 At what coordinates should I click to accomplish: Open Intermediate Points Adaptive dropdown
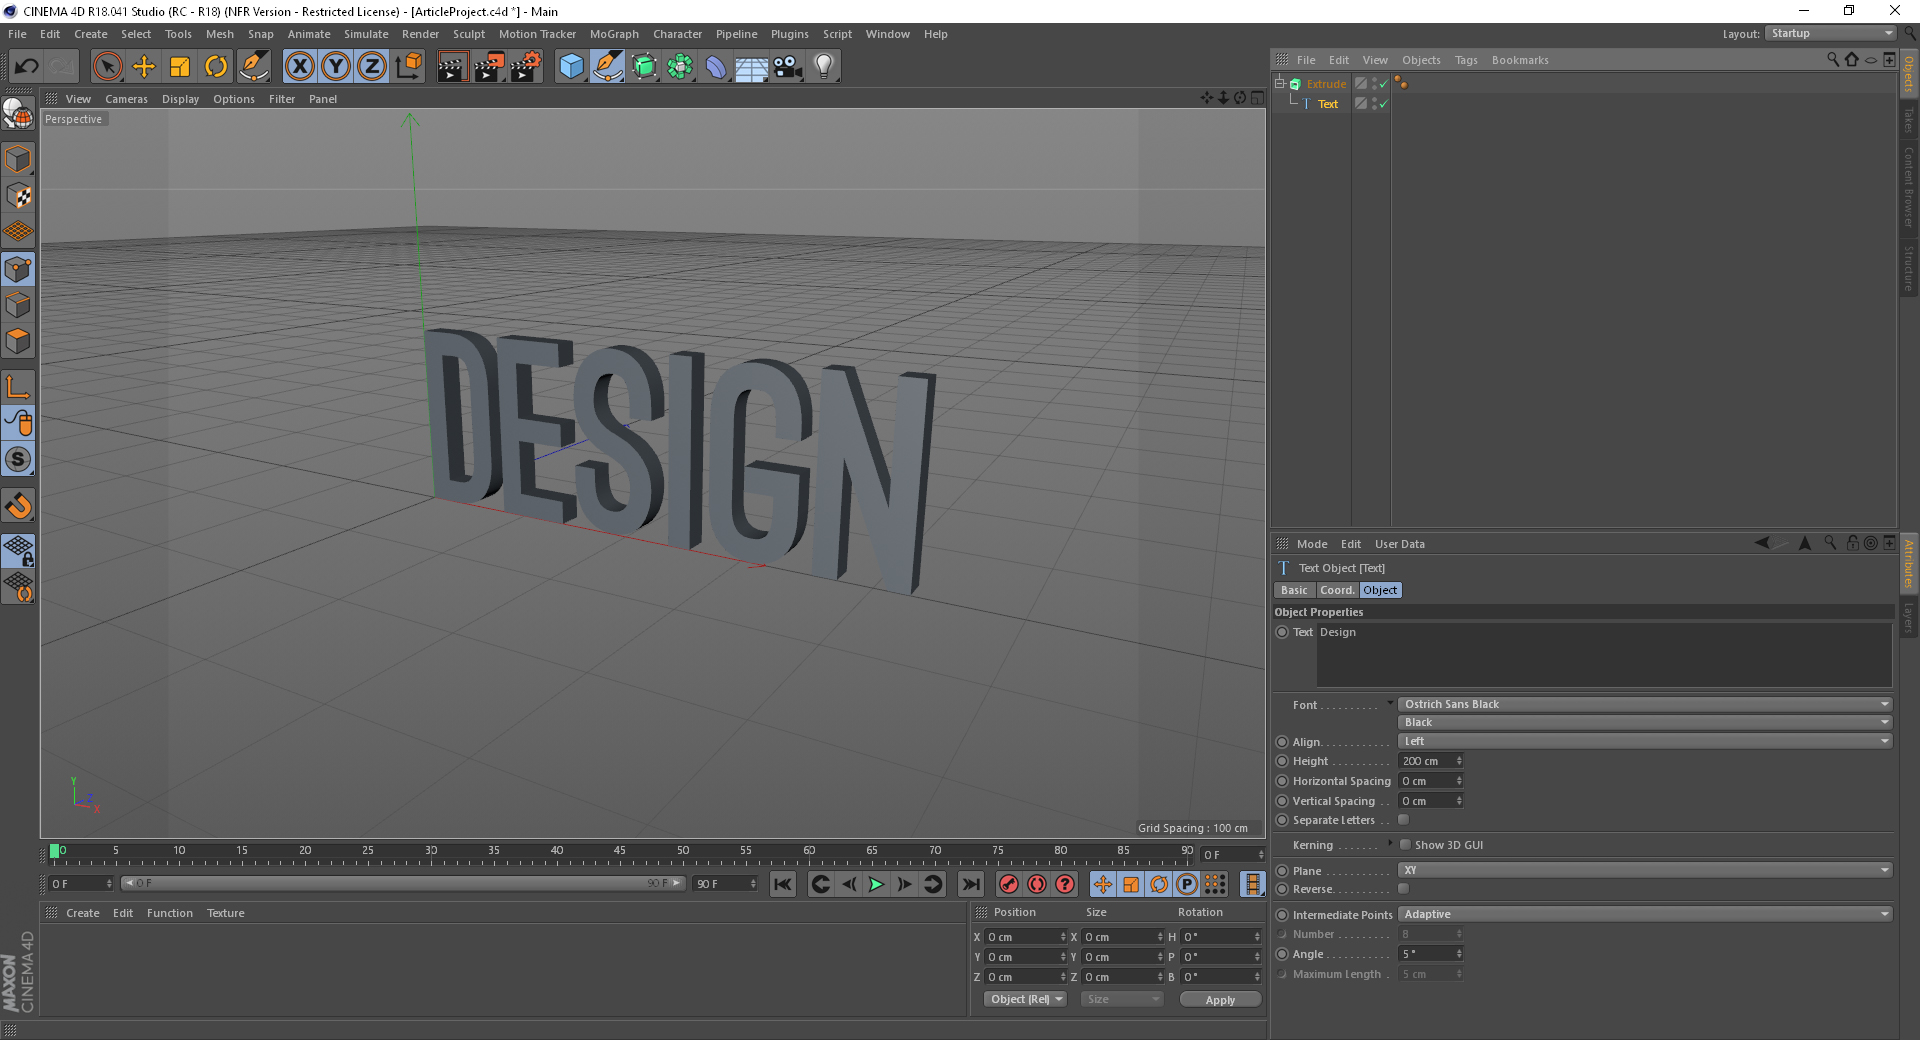1645,914
